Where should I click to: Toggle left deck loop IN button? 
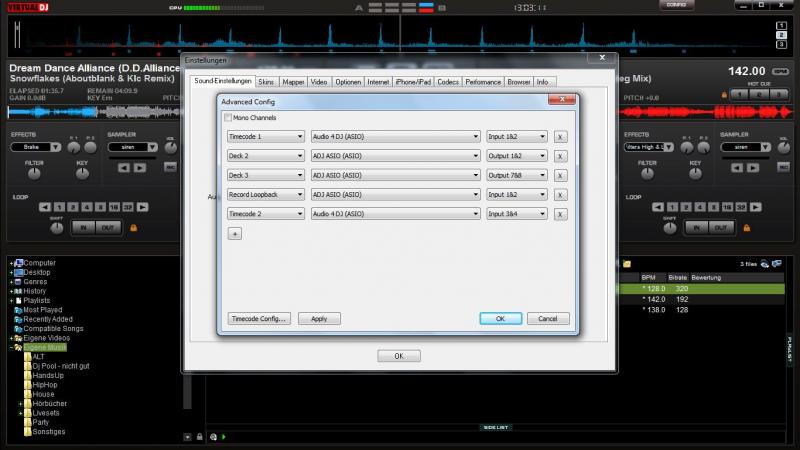[x=83, y=228]
